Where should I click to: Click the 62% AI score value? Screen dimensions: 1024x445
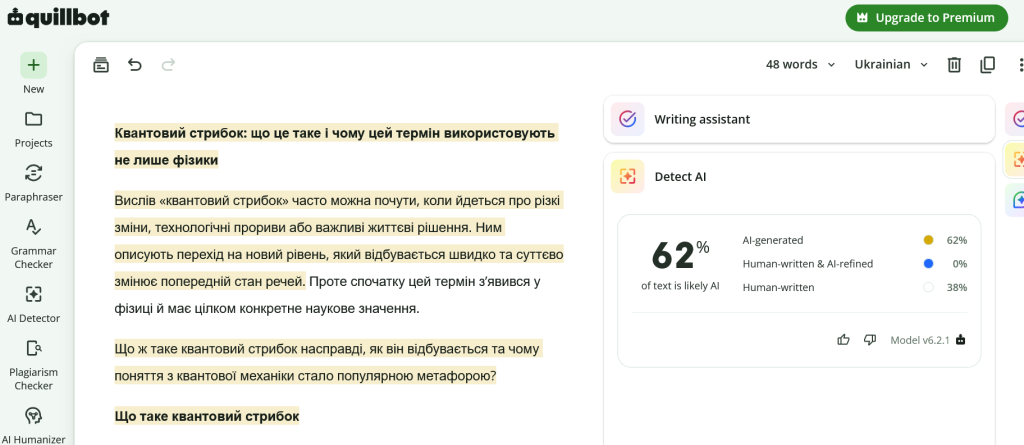(680, 255)
